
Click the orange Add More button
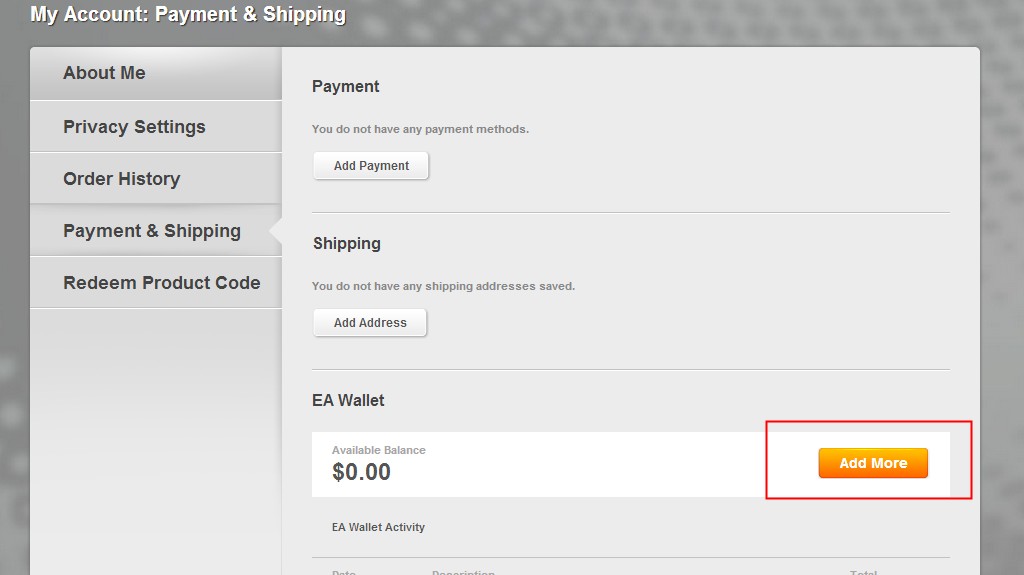tap(873, 463)
